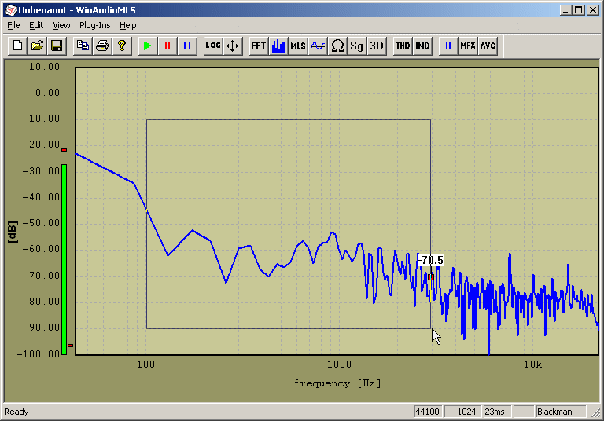Toggle the LOG frequency axis button
605x421 pixels.
213,46
